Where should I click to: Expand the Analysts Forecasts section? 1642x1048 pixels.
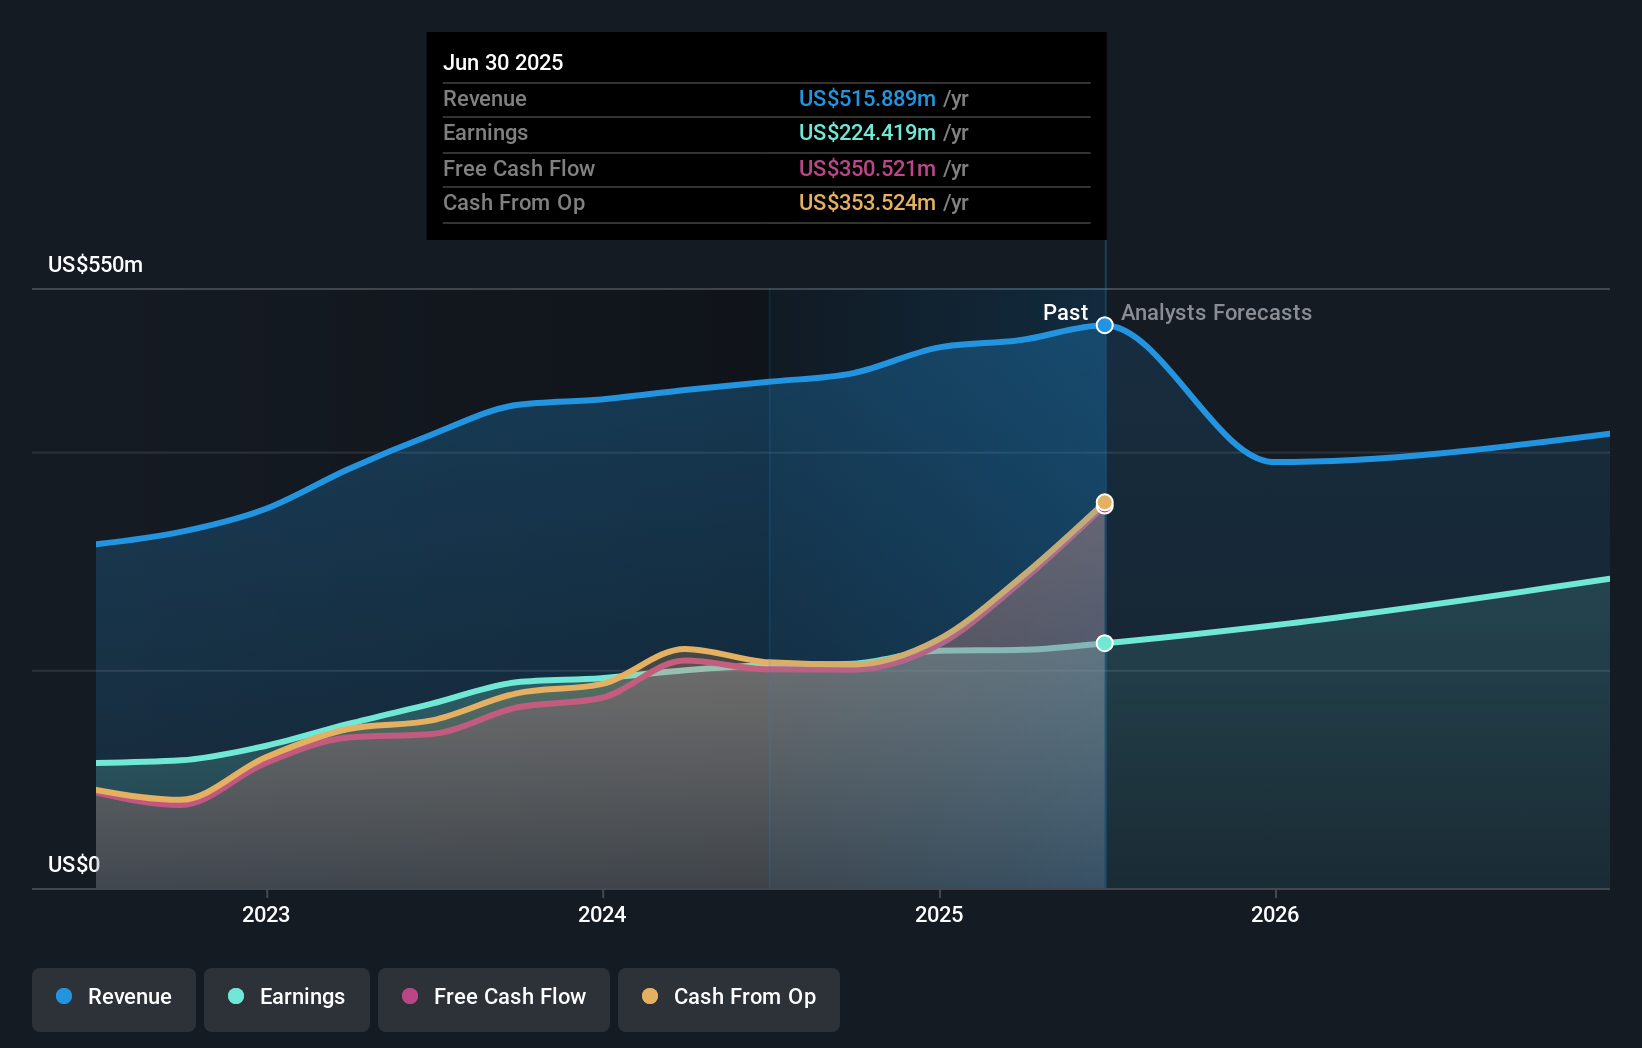pos(1215,312)
